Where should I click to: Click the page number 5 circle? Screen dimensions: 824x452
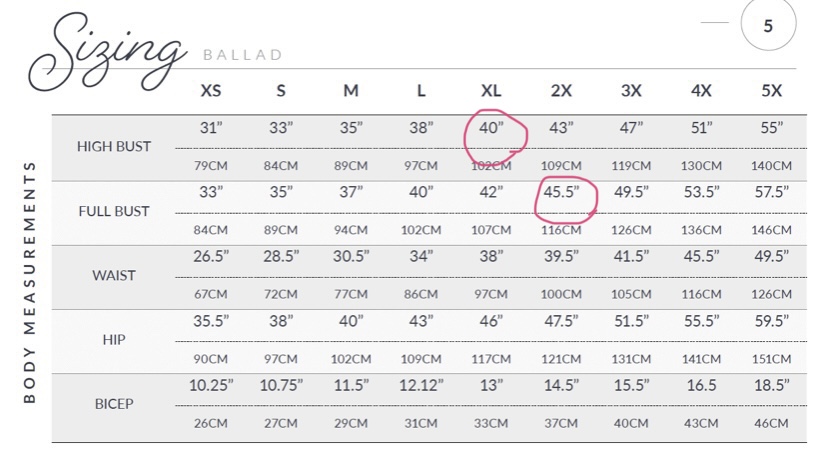click(768, 25)
